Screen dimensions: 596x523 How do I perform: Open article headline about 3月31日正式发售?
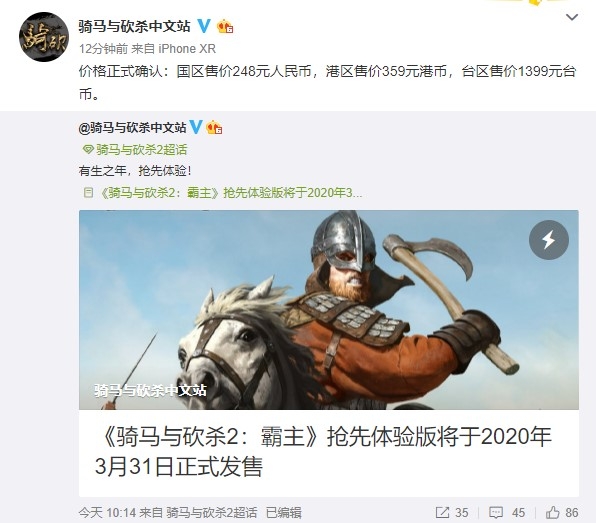point(323,451)
